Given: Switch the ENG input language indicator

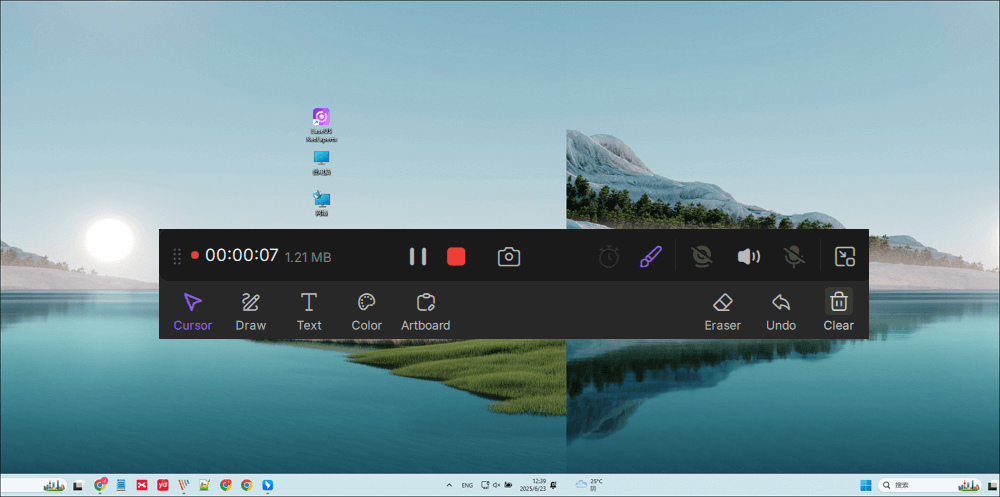Looking at the screenshot, I should [x=467, y=486].
